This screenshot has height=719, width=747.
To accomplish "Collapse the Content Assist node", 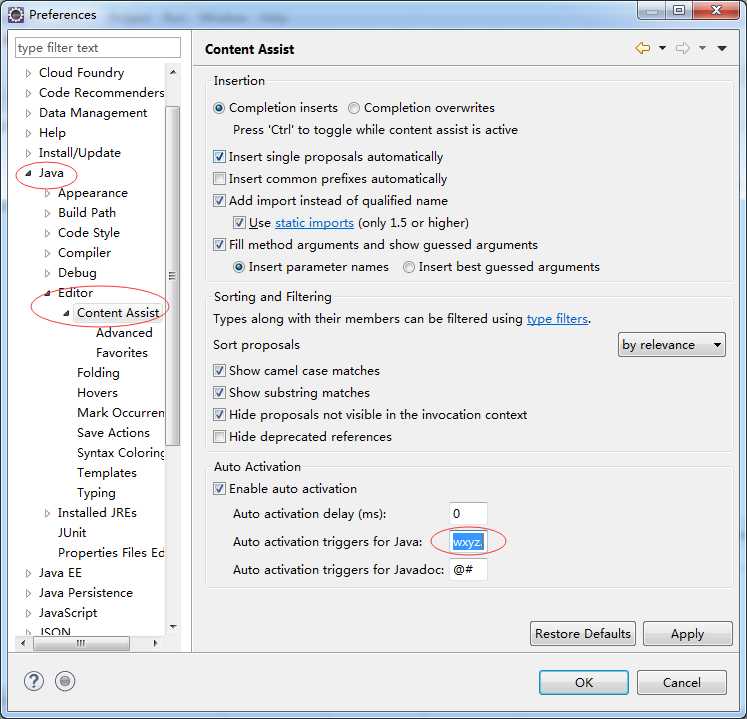I will (x=66, y=314).
